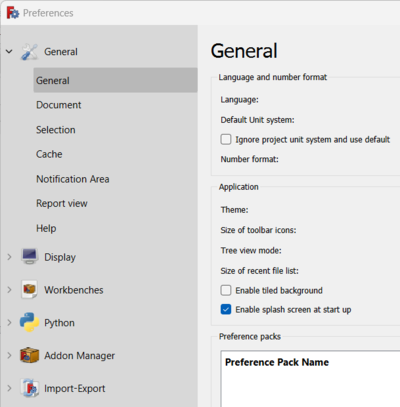
Task: Expand the Workbenches category
Action: pyautogui.click(x=9, y=290)
